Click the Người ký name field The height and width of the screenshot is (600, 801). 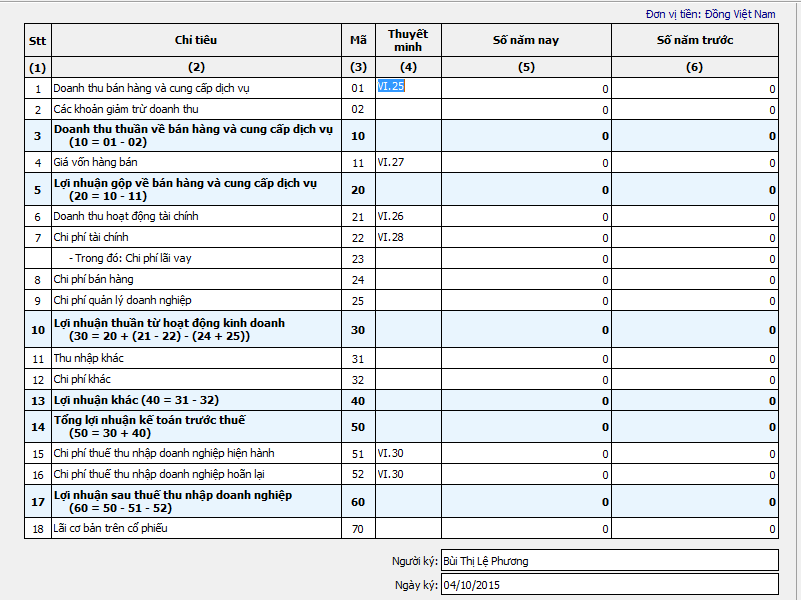tap(608, 561)
